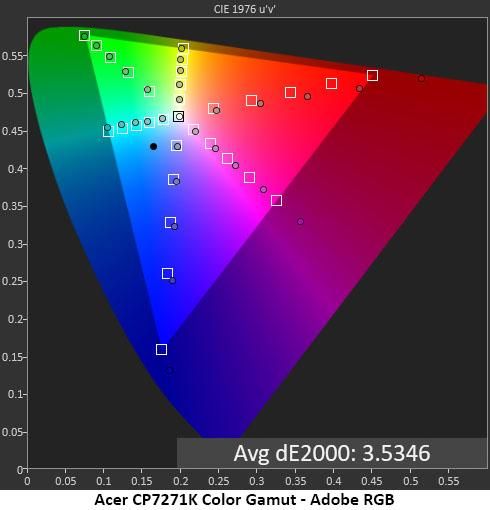
Task: Select the white point square with circle
Action: [x=179, y=116]
